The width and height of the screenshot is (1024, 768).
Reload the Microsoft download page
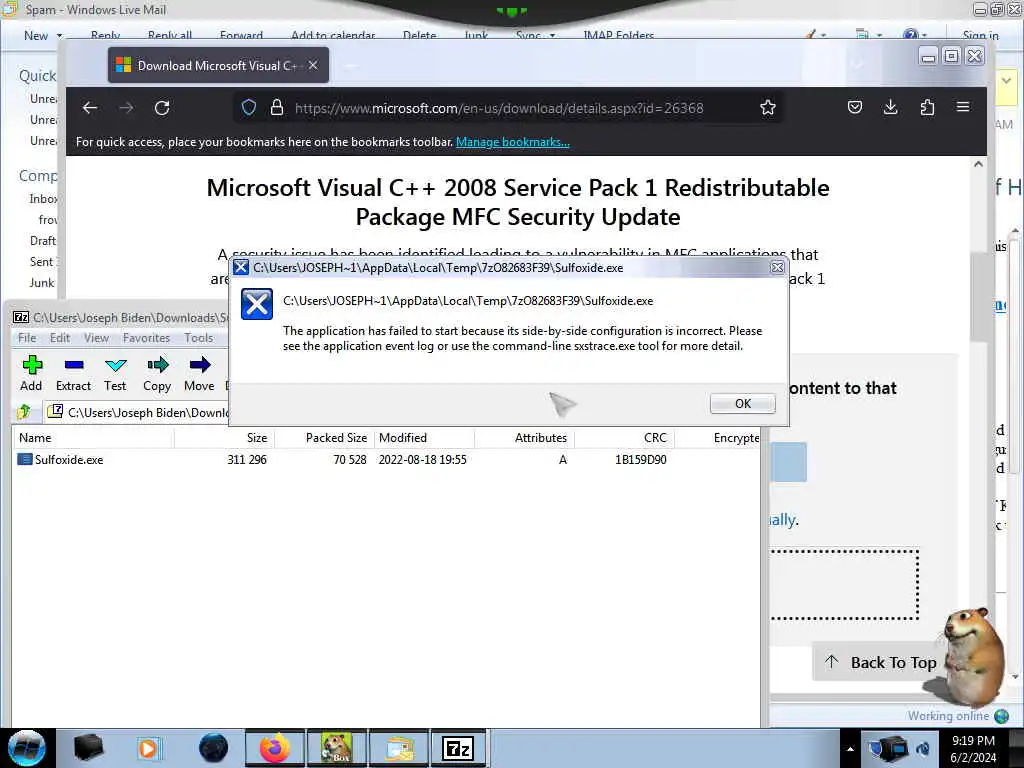point(162,108)
